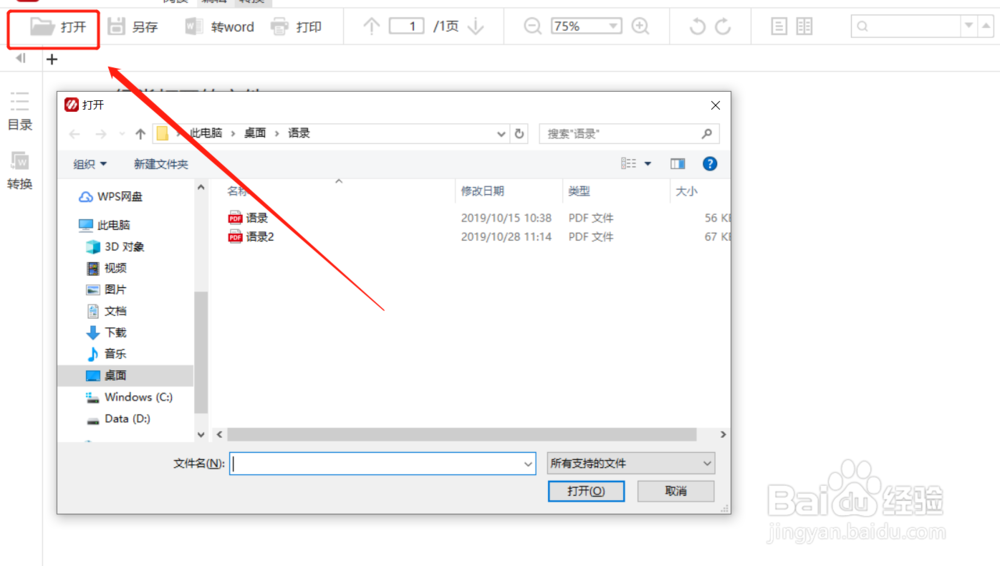Screen dimensions: 1000x566
Task: Click the horizontal scrollbar in file list
Action: [462, 435]
